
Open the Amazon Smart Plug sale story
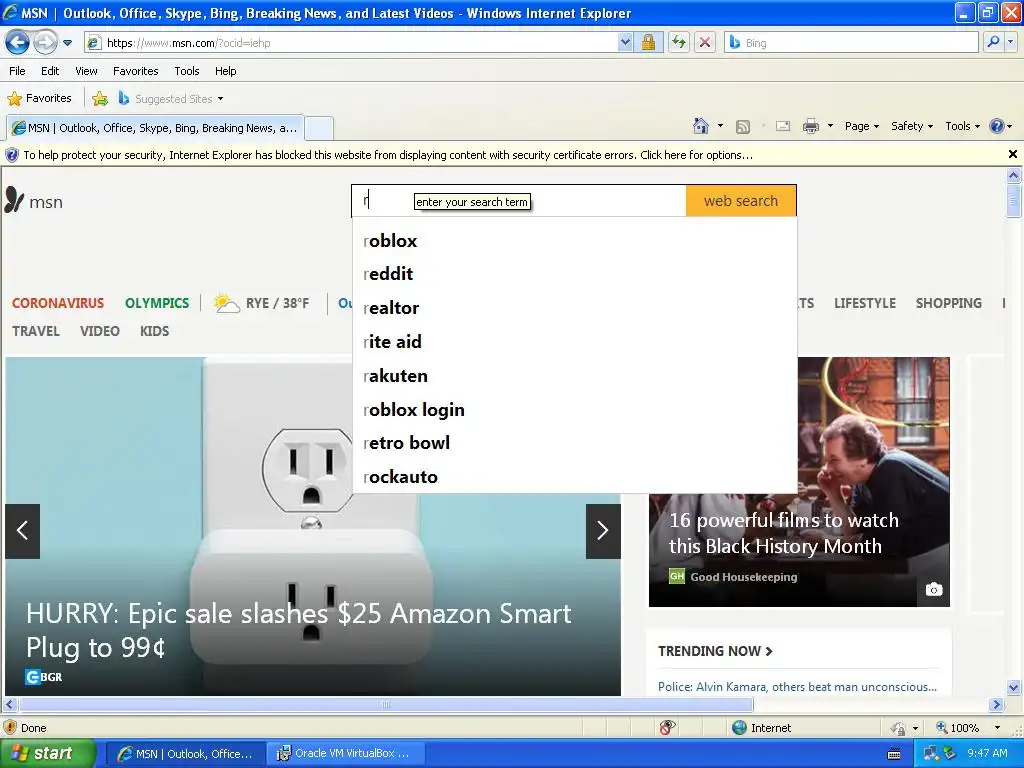click(x=298, y=630)
